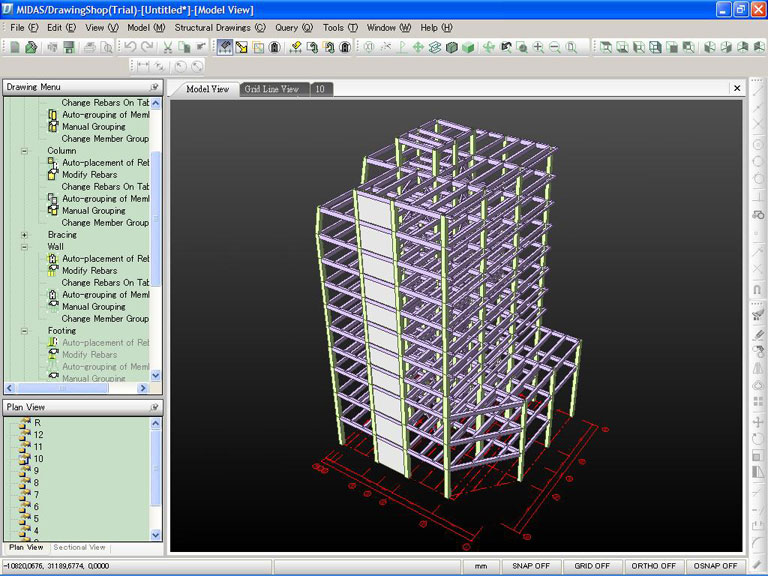The width and height of the screenshot is (768, 576).
Task: Click the yellow arrow select icon
Action: [241, 47]
